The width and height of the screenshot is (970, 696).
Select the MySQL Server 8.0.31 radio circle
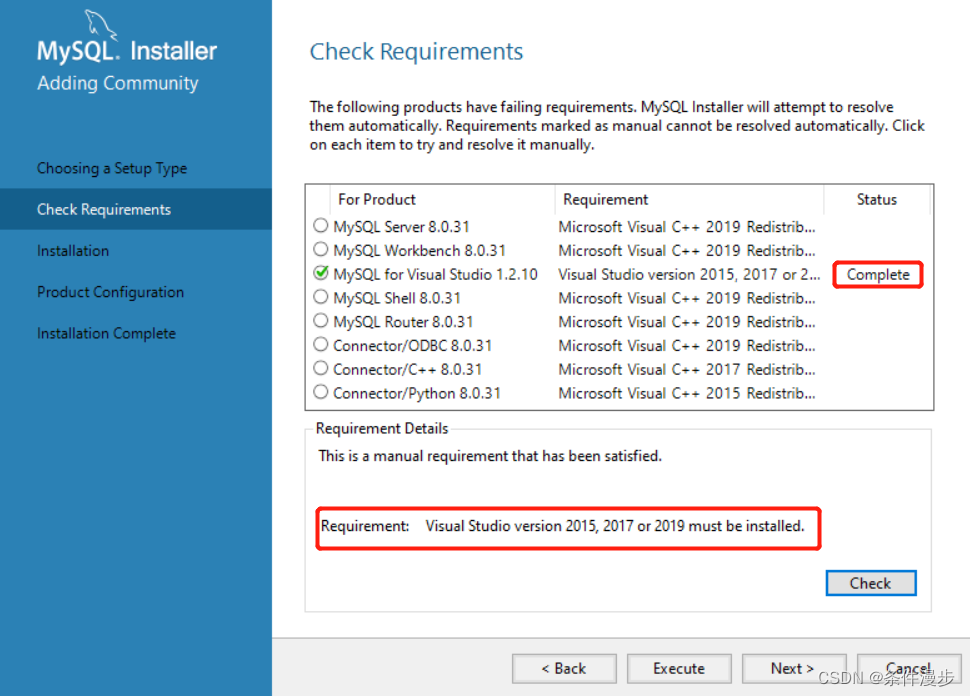[320, 225]
